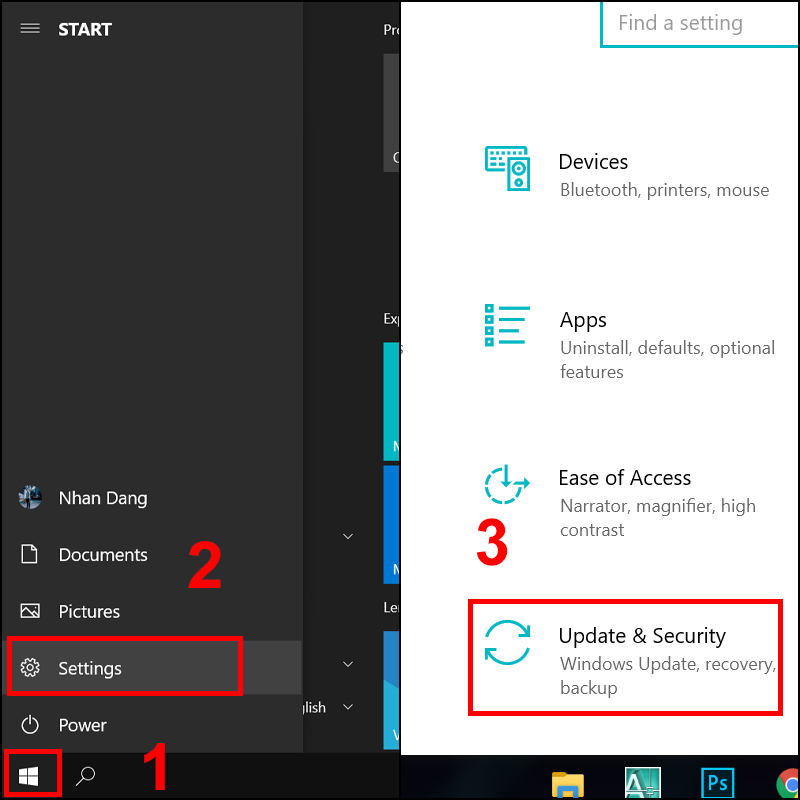The image size is (800, 800).
Task: Open File Explorer from taskbar
Action: click(568, 784)
